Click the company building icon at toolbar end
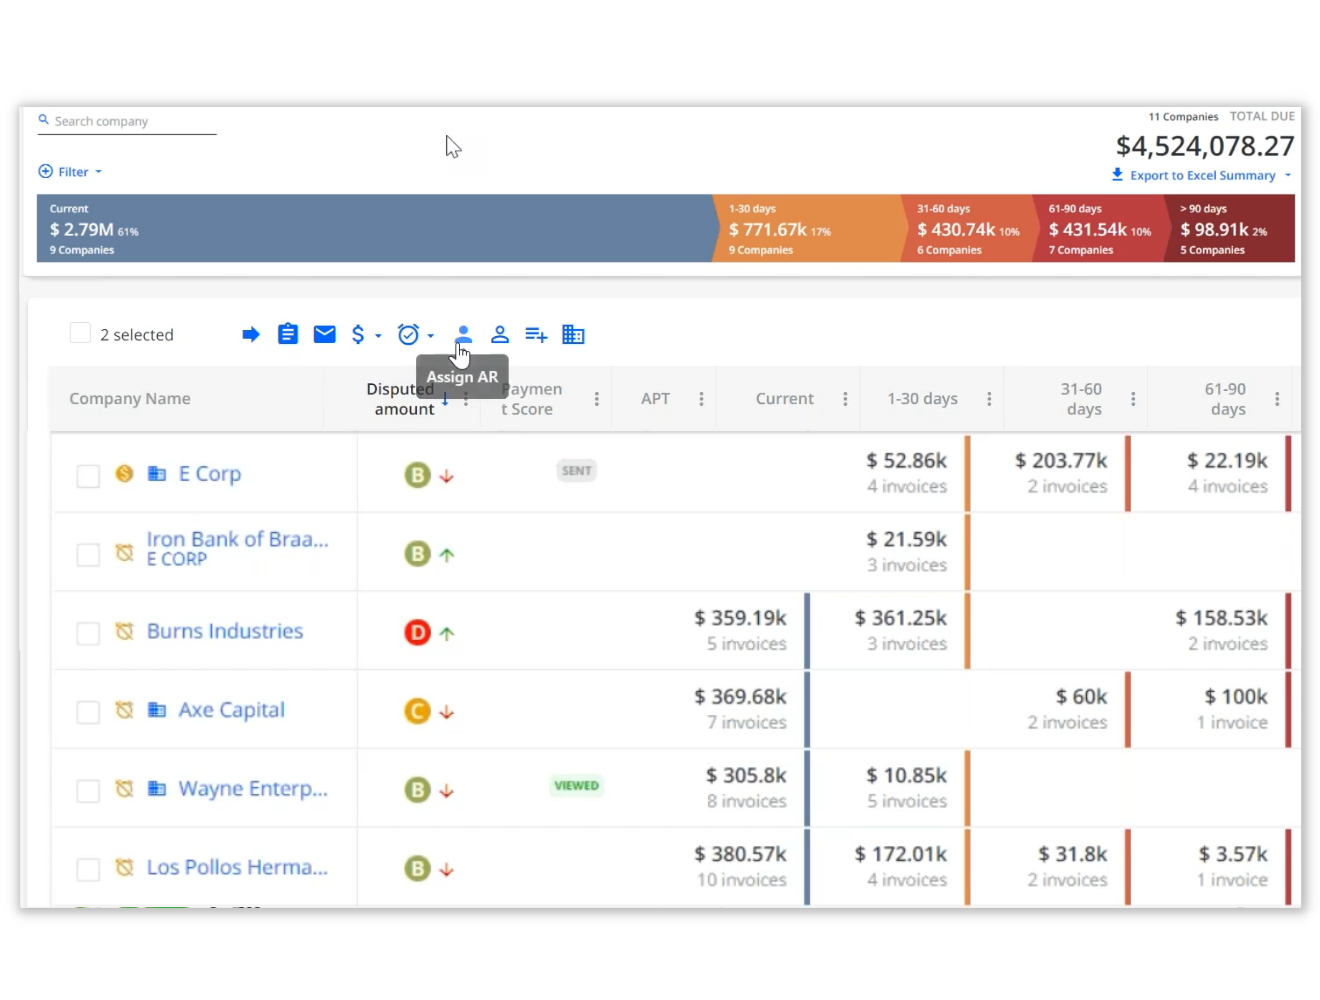Image resolution: width=1320 pixels, height=1000 pixels. 573,334
